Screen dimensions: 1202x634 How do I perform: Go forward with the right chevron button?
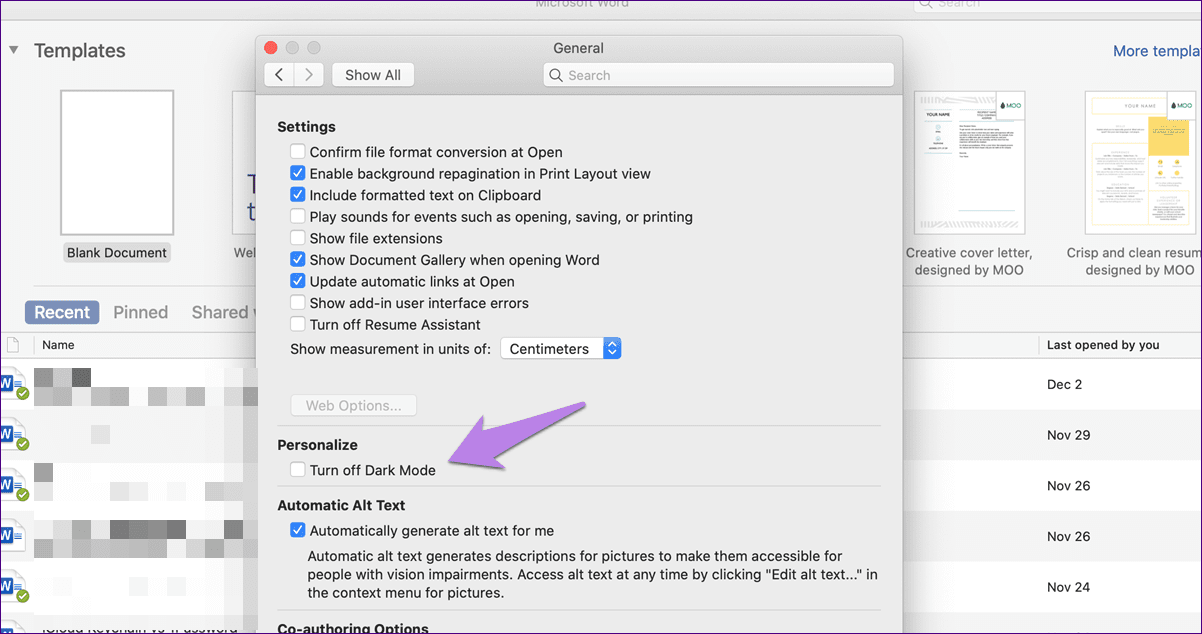tap(309, 75)
